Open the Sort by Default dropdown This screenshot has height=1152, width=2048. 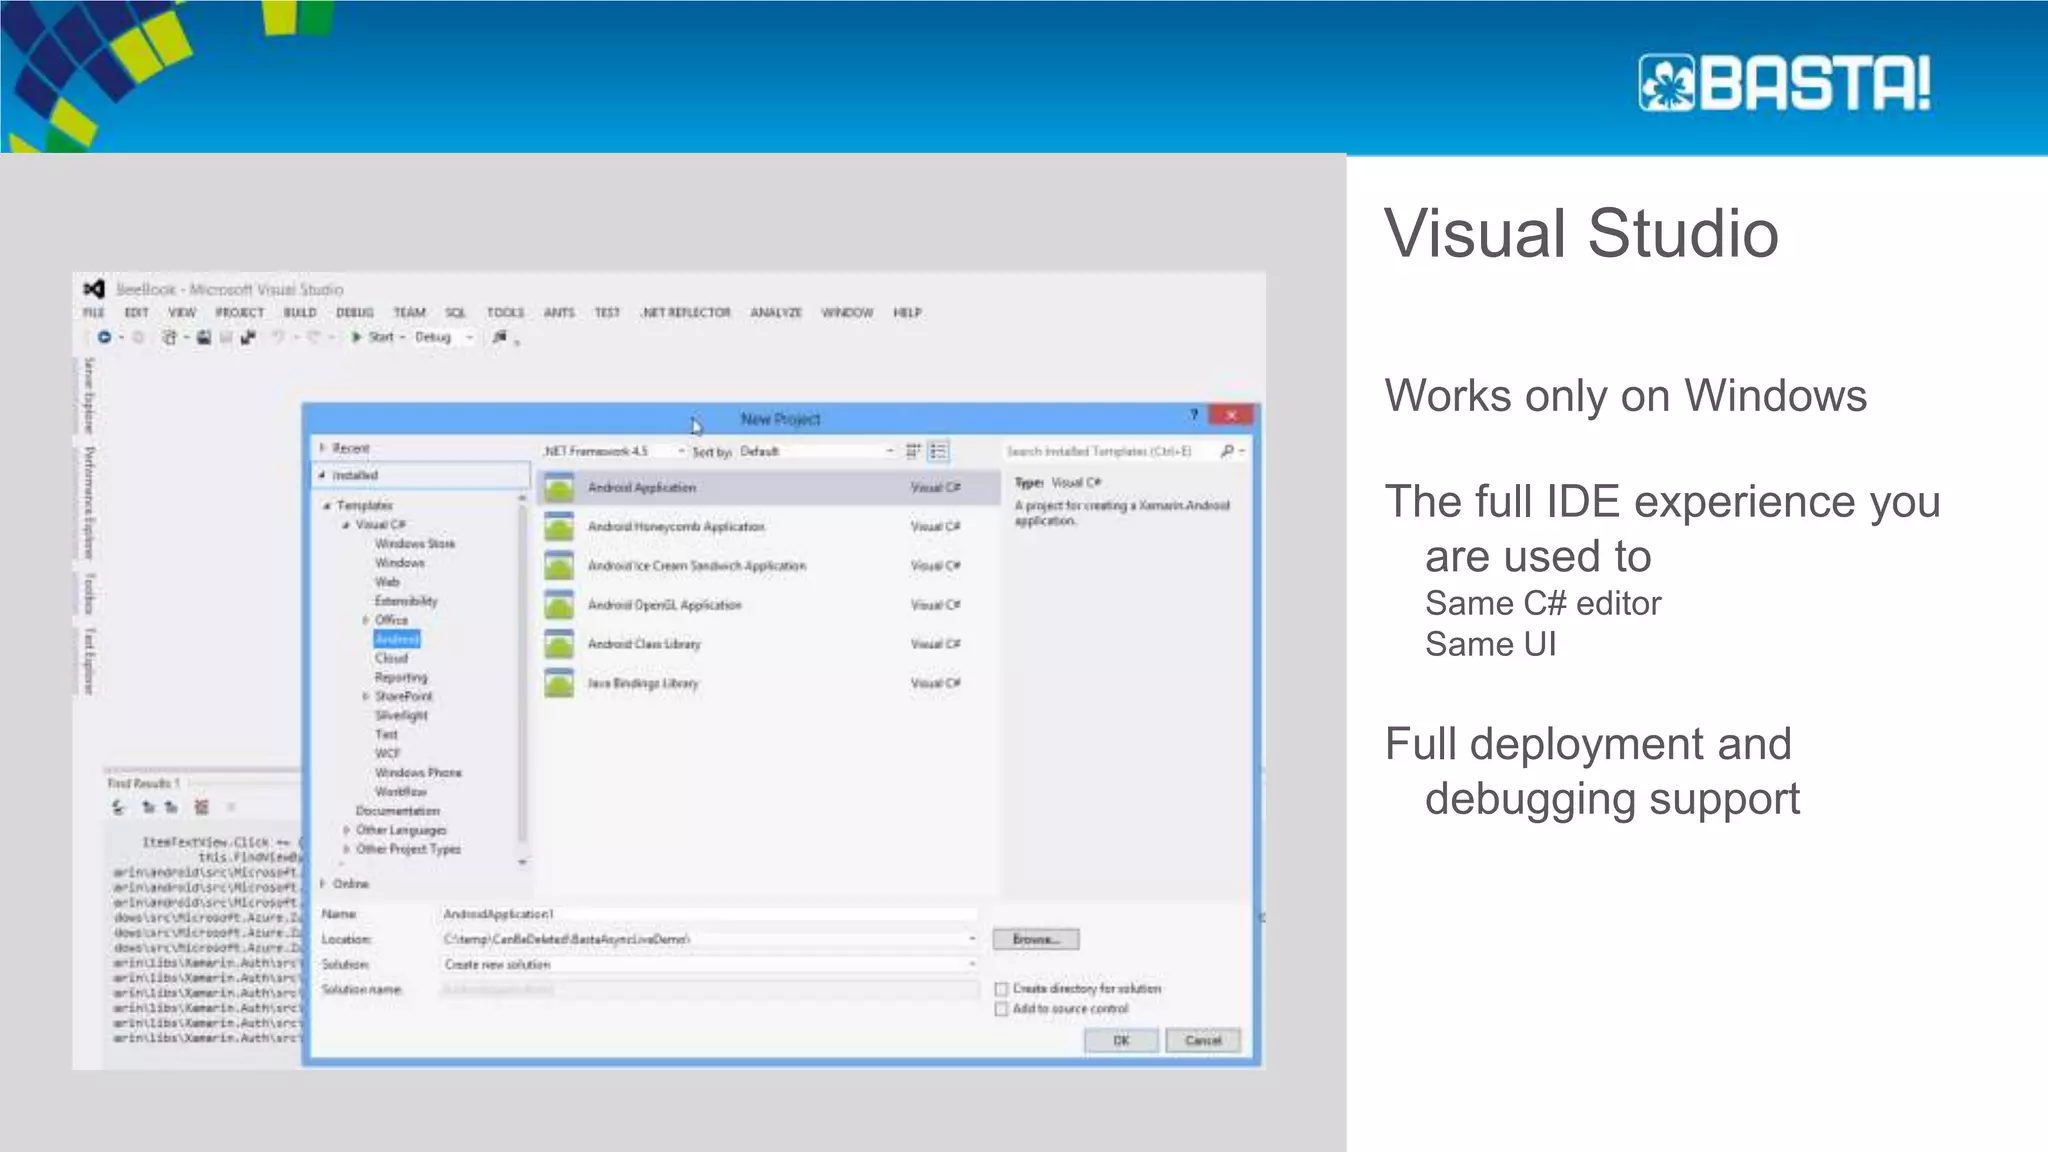pyautogui.click(x=817, y=452)
